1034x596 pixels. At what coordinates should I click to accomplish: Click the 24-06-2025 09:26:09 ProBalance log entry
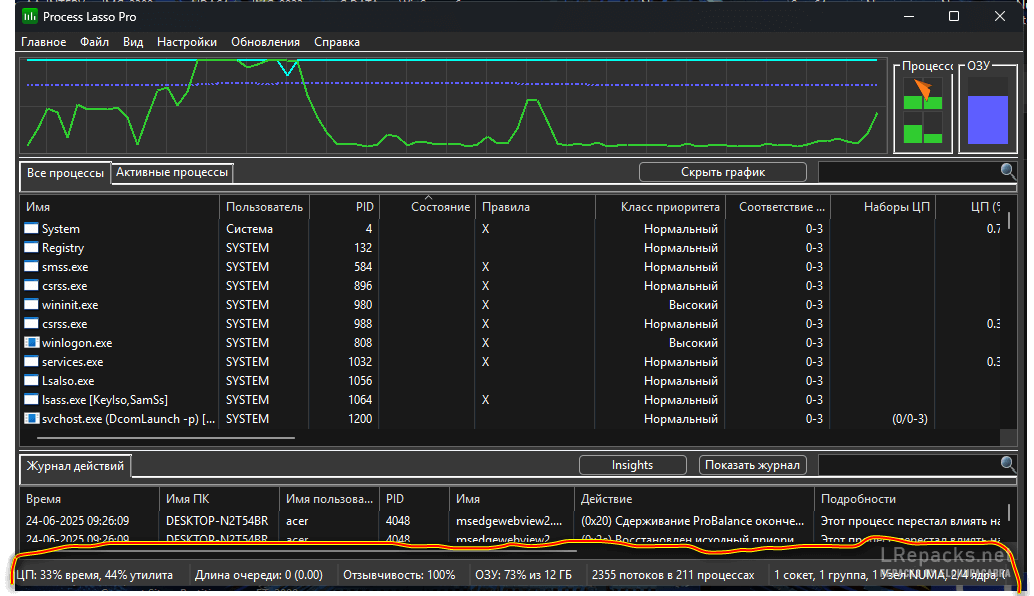(x=511, y=521)
